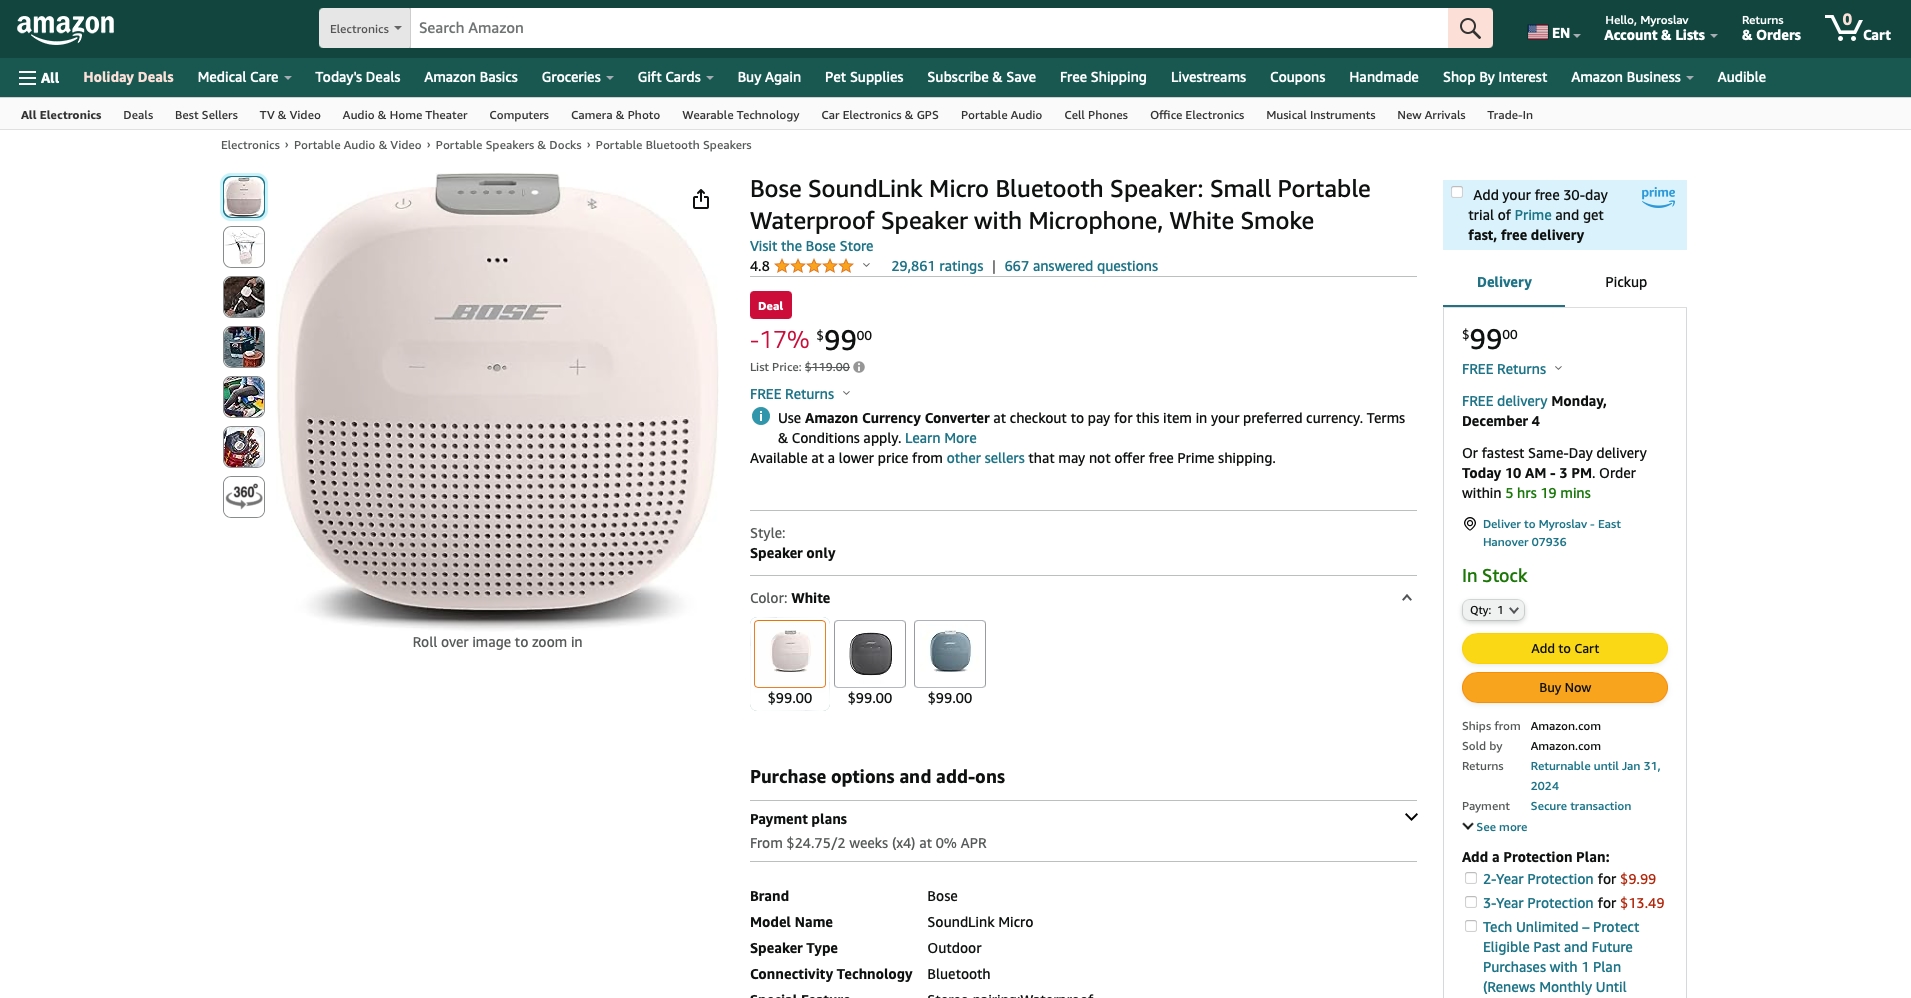The image size is (1911, 998).
Task: Click the search magnifying glass button
Action: [x=1469, y=28]
